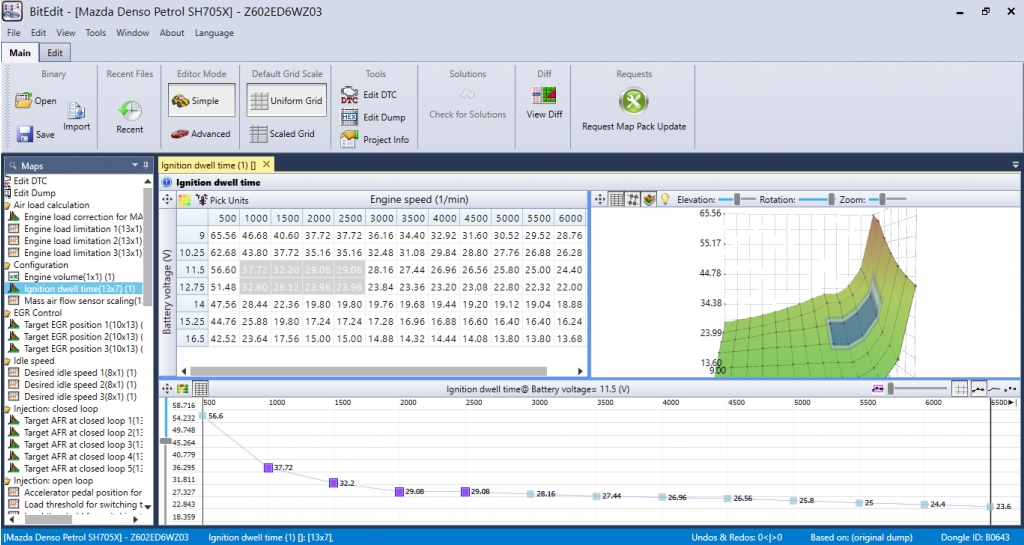The width and height of the screenshot is (1024, 545).
Task: Select Scaled Grid scale
Action: (x=283, y=134)
